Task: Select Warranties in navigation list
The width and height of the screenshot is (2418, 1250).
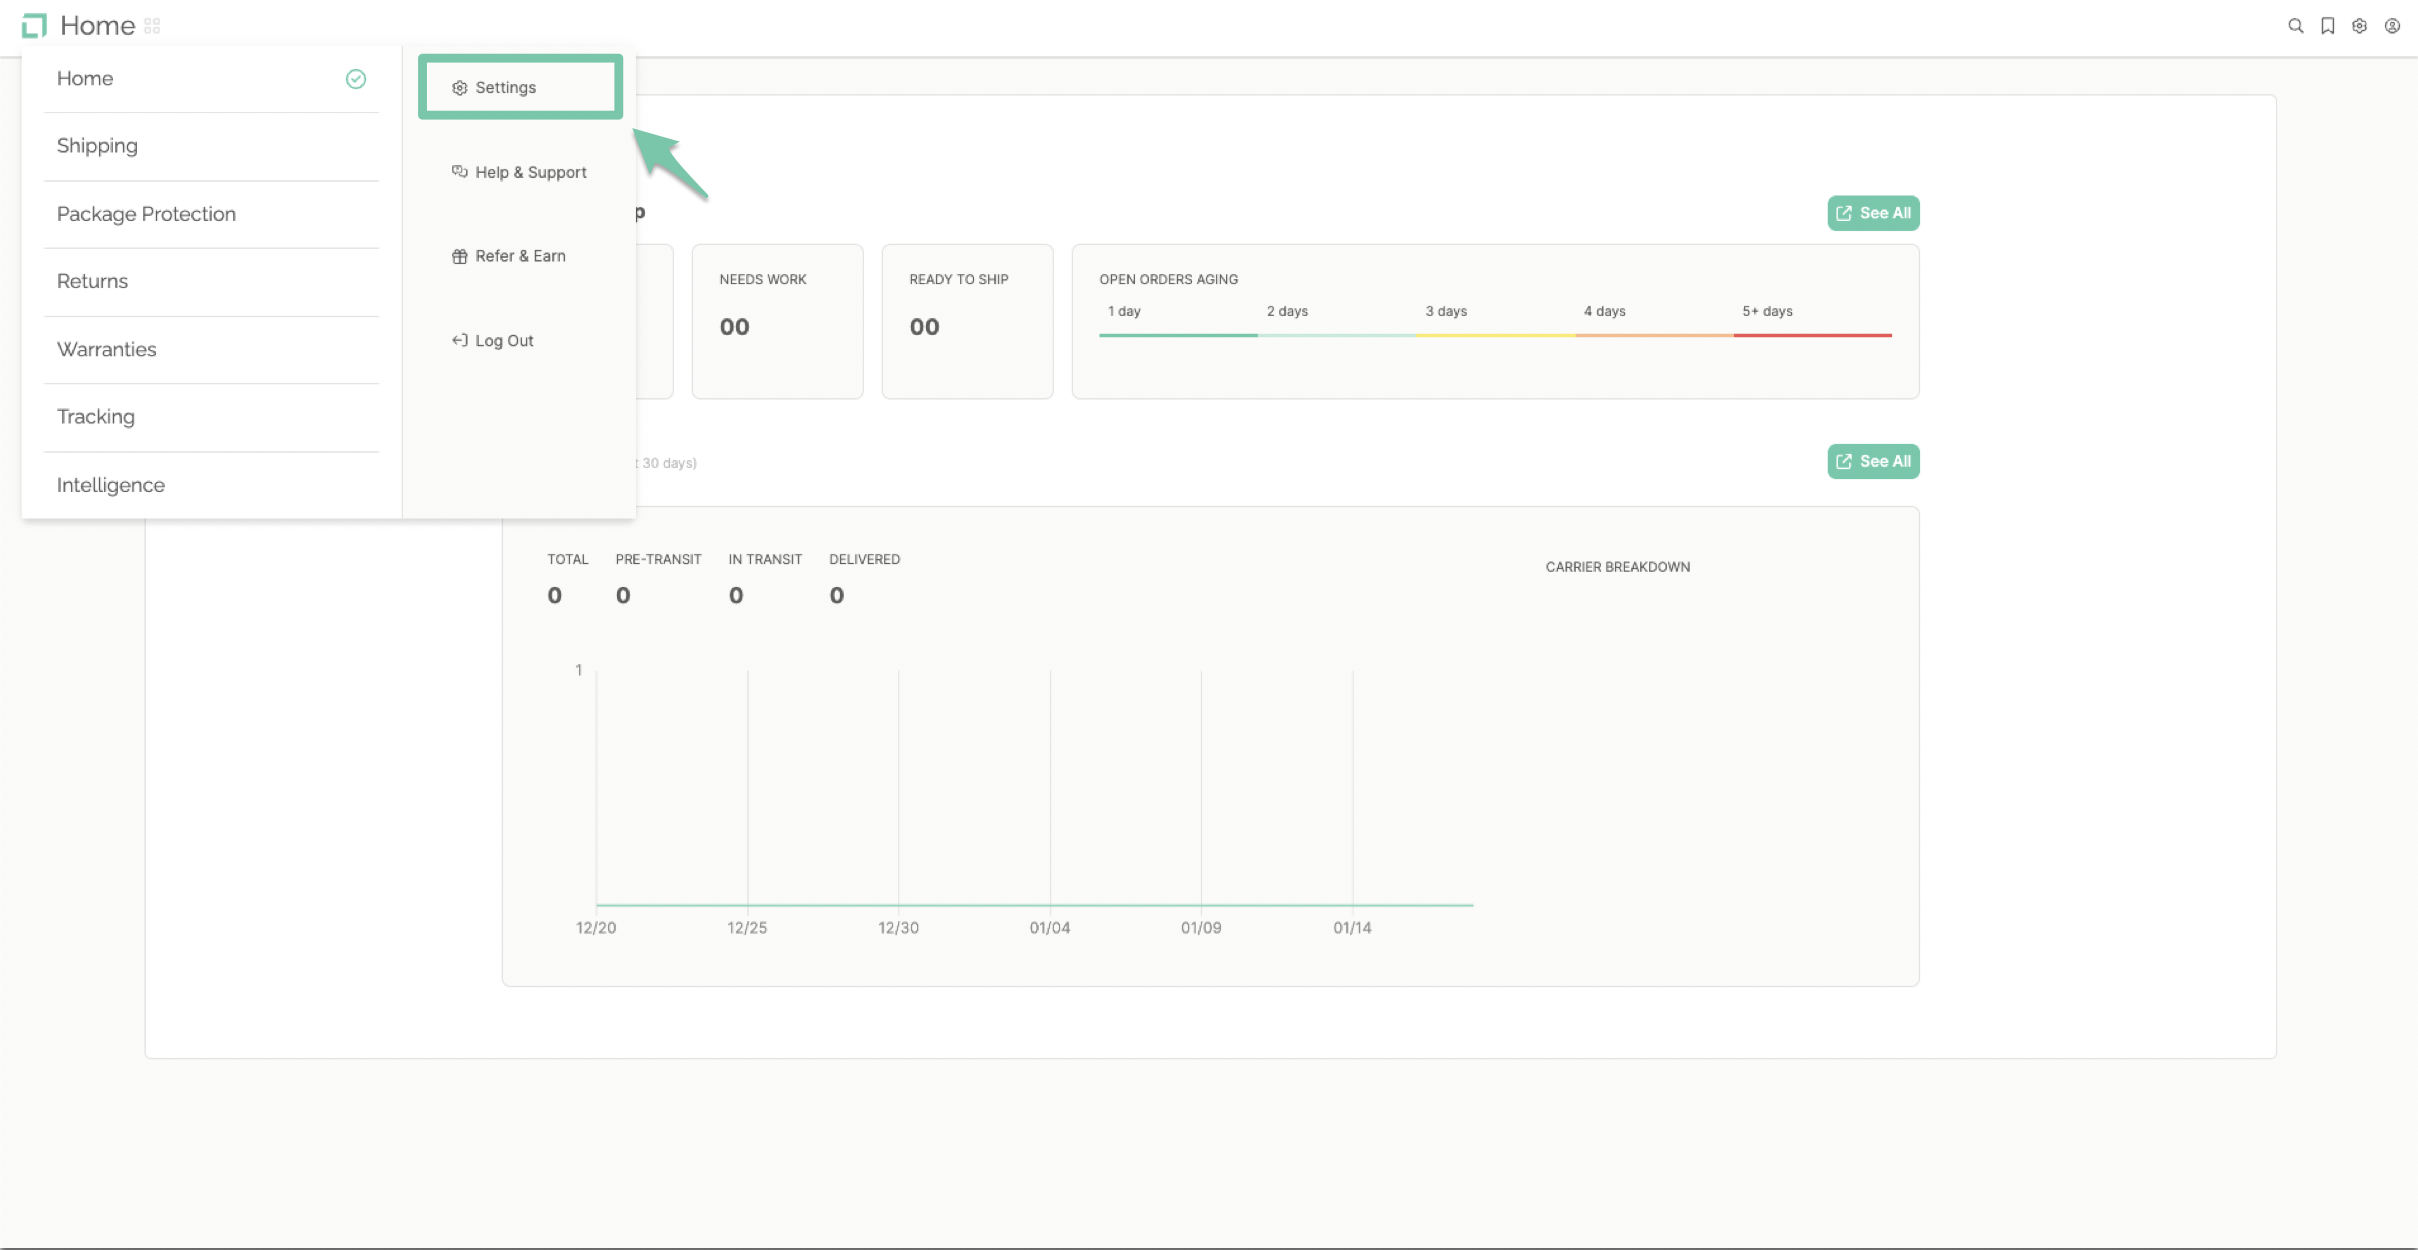Action: pos(211,349)
